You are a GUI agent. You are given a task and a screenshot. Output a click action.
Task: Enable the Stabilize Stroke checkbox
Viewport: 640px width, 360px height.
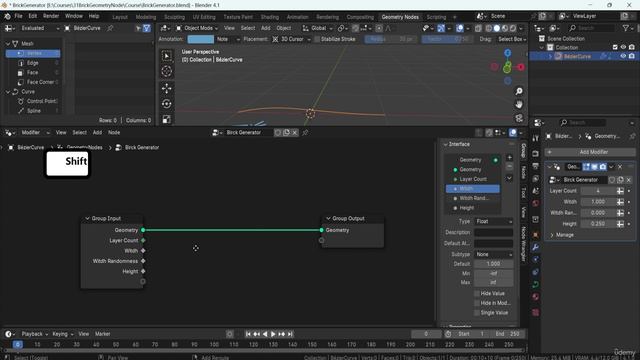tap(317, 39)
